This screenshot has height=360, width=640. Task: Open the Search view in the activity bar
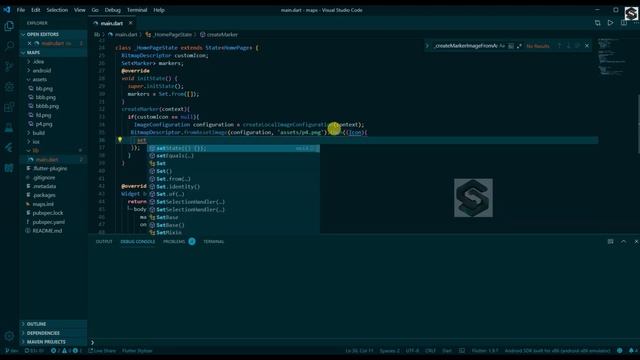click(9, 46)
